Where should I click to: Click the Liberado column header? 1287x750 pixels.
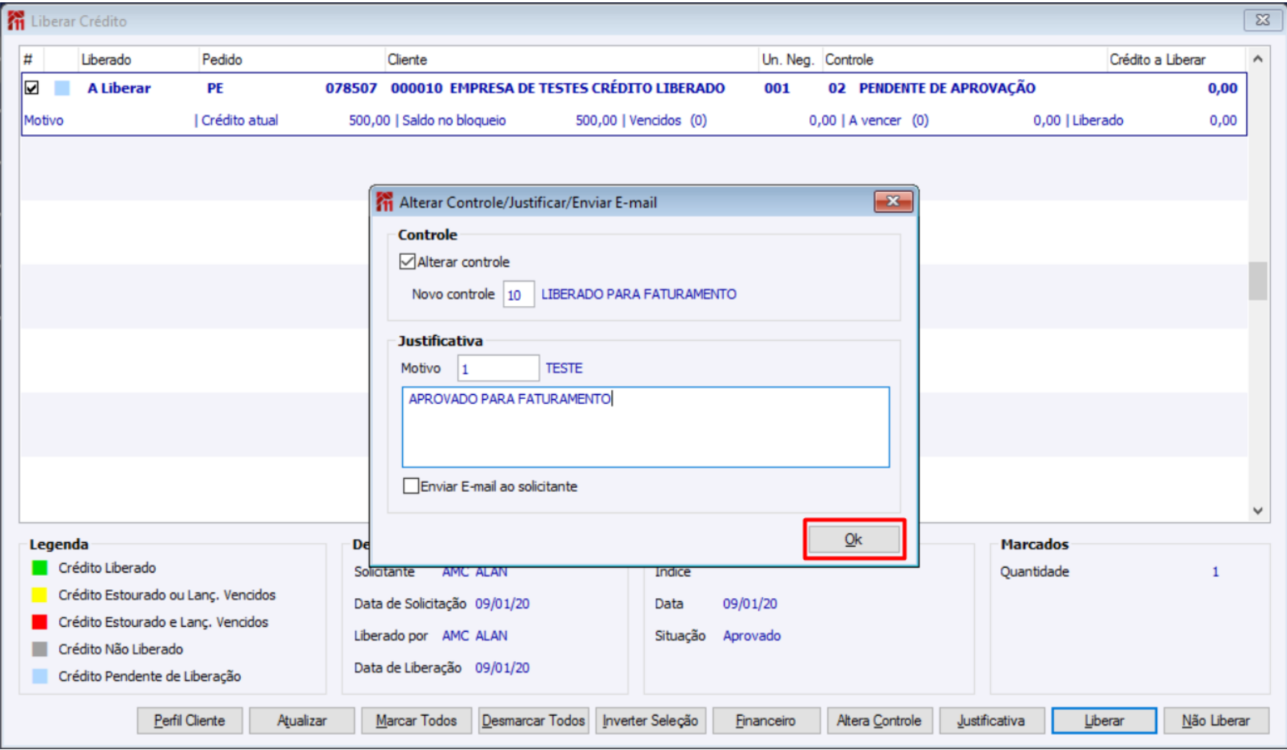[x=106, y=60]
